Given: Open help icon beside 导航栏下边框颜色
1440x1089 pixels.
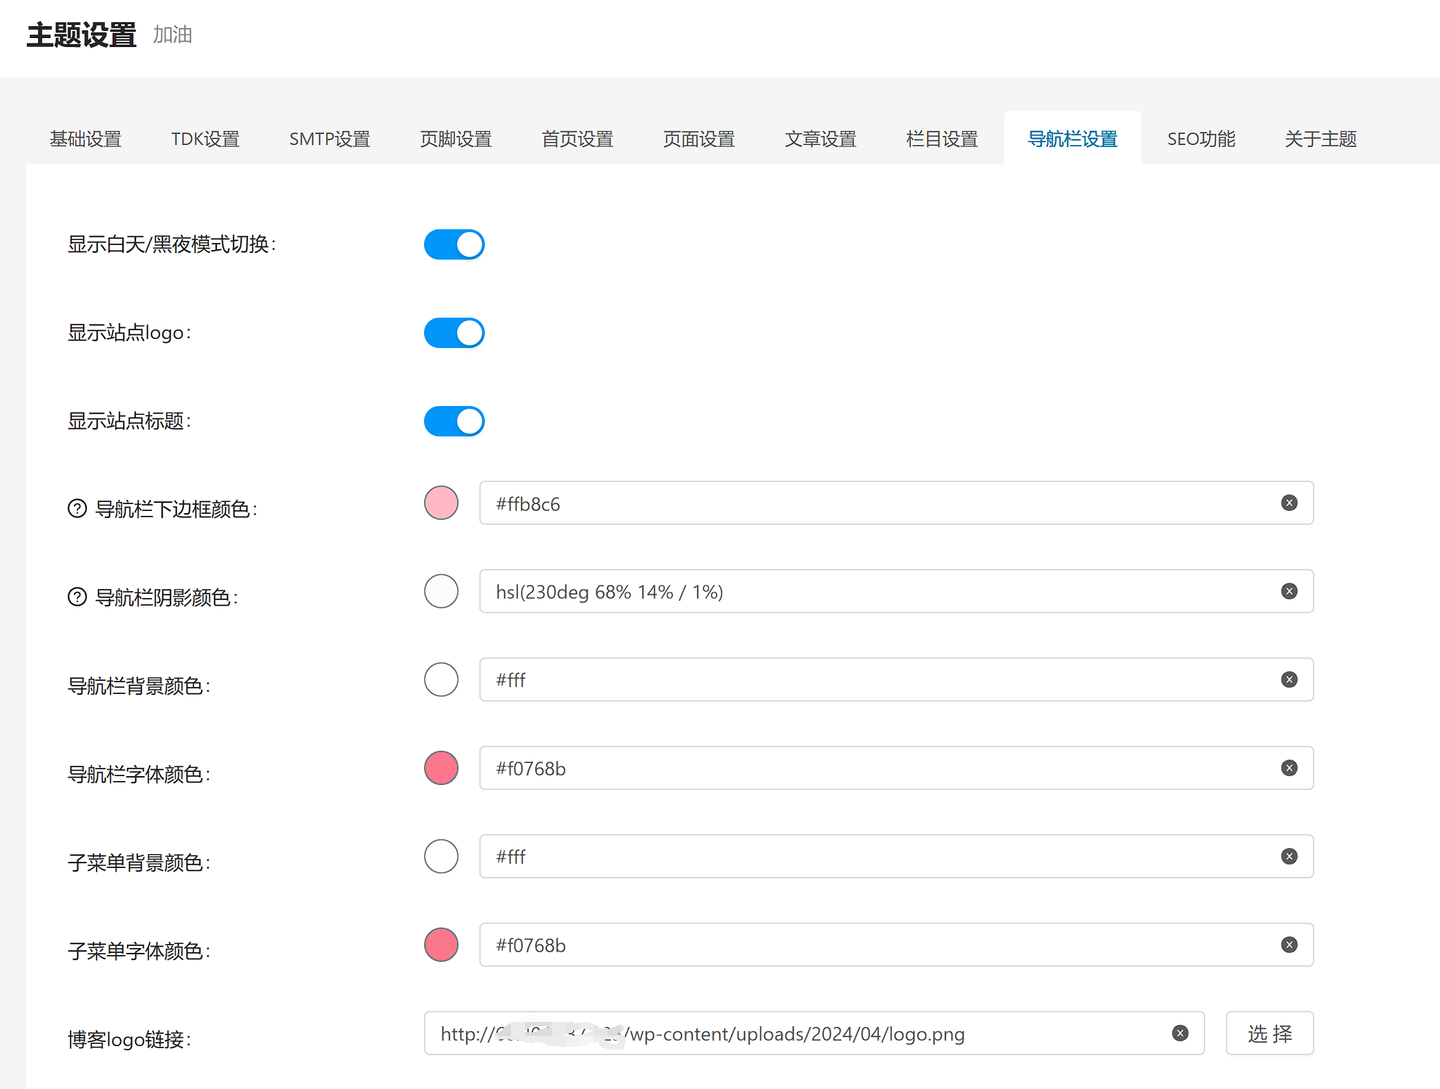Looking at the screenshot, I should [x=77, y=509].
